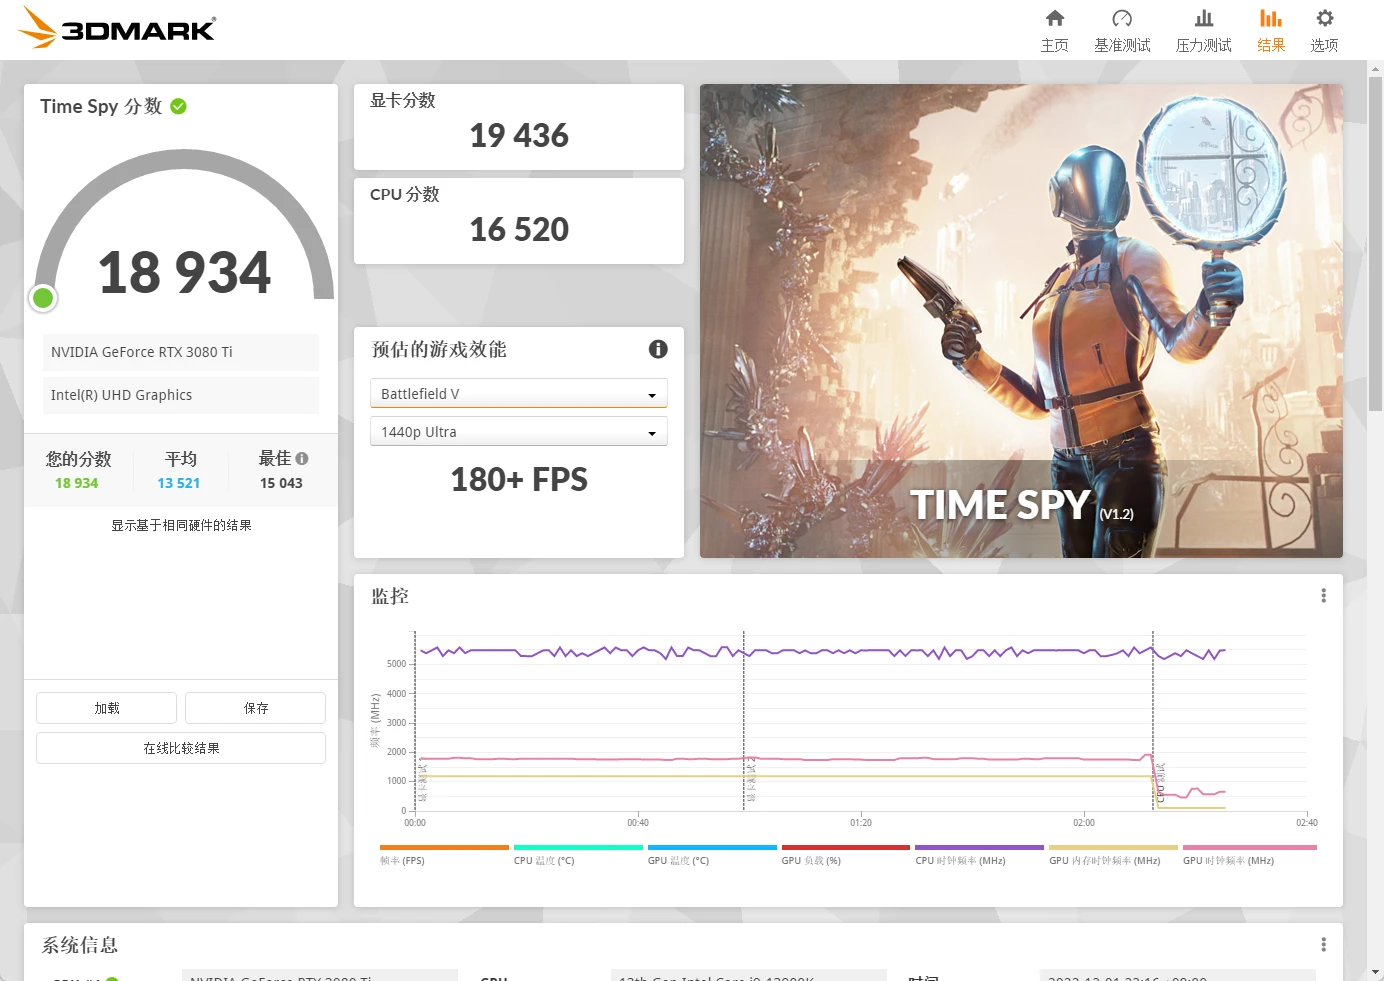Viewport: 1384px width, 981px height.
Task: Open the 1440p Ultra quality preset dropdown
Action: [518, 431]
